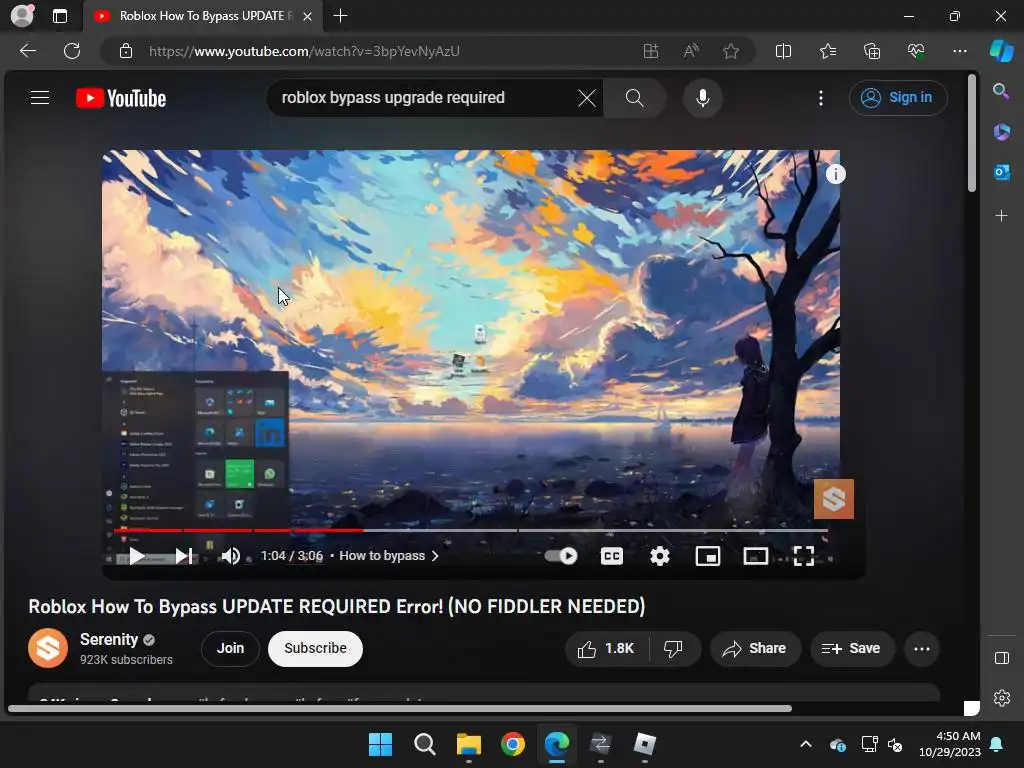Click the Share button
Image resolution: width=1024 pixels, height=768 pixels.
click(x=755, y=648)
